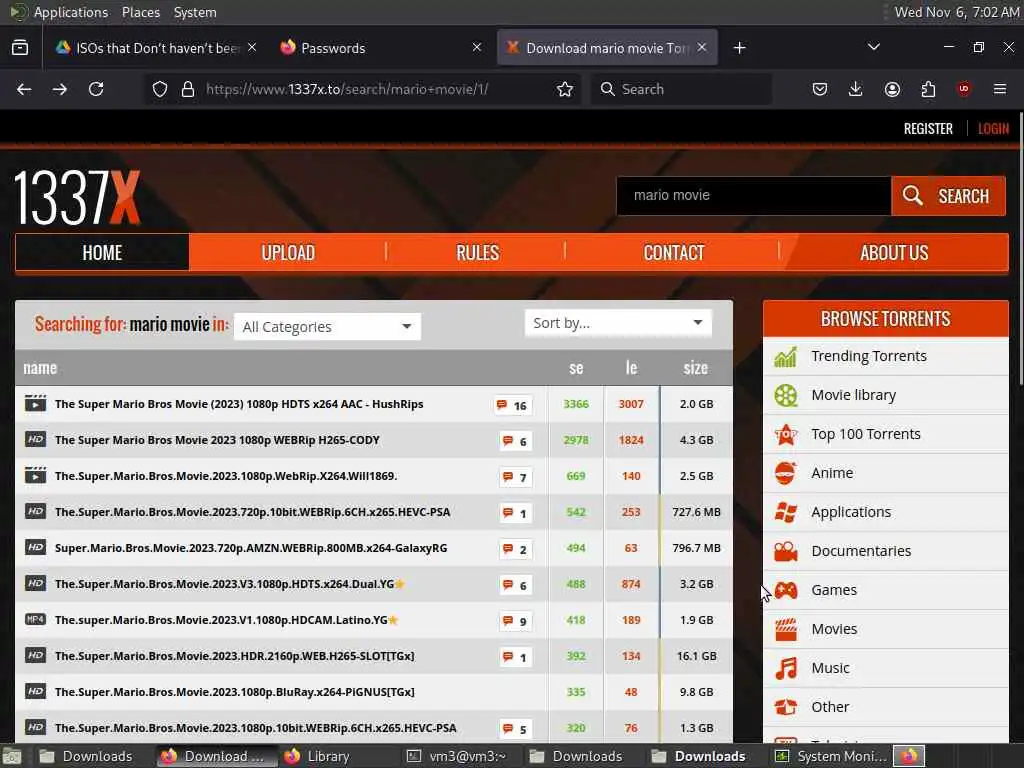Open the All Categories dropdown

click(328, 327)
